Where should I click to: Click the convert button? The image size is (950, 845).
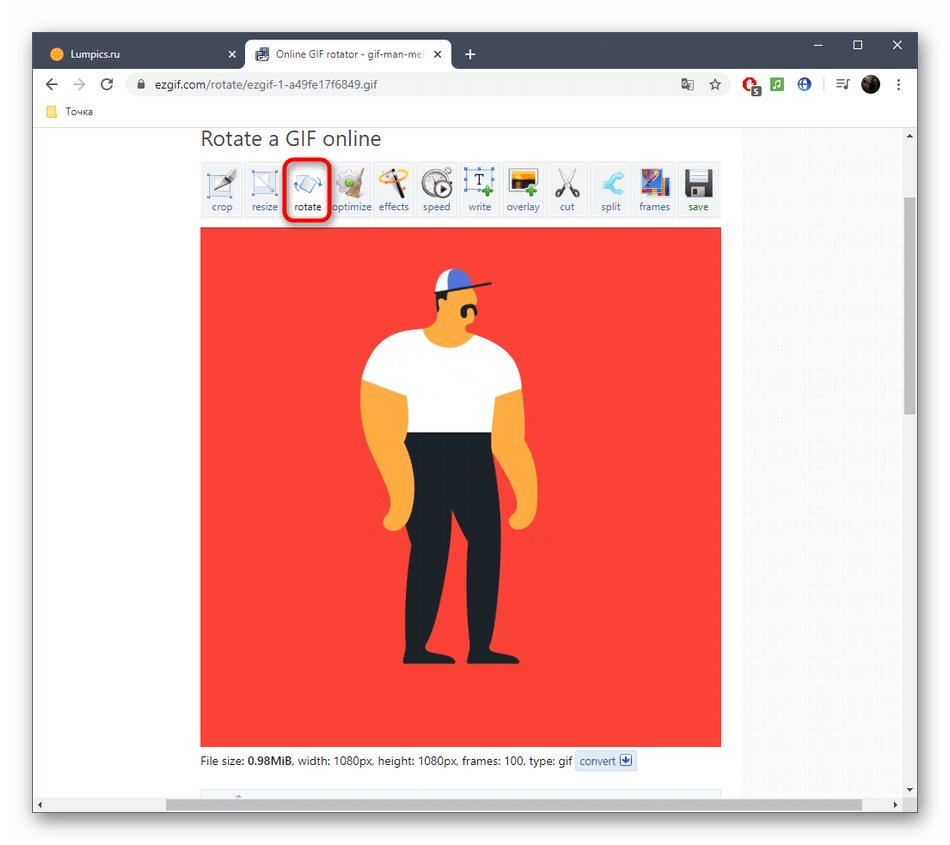(605, 761)
